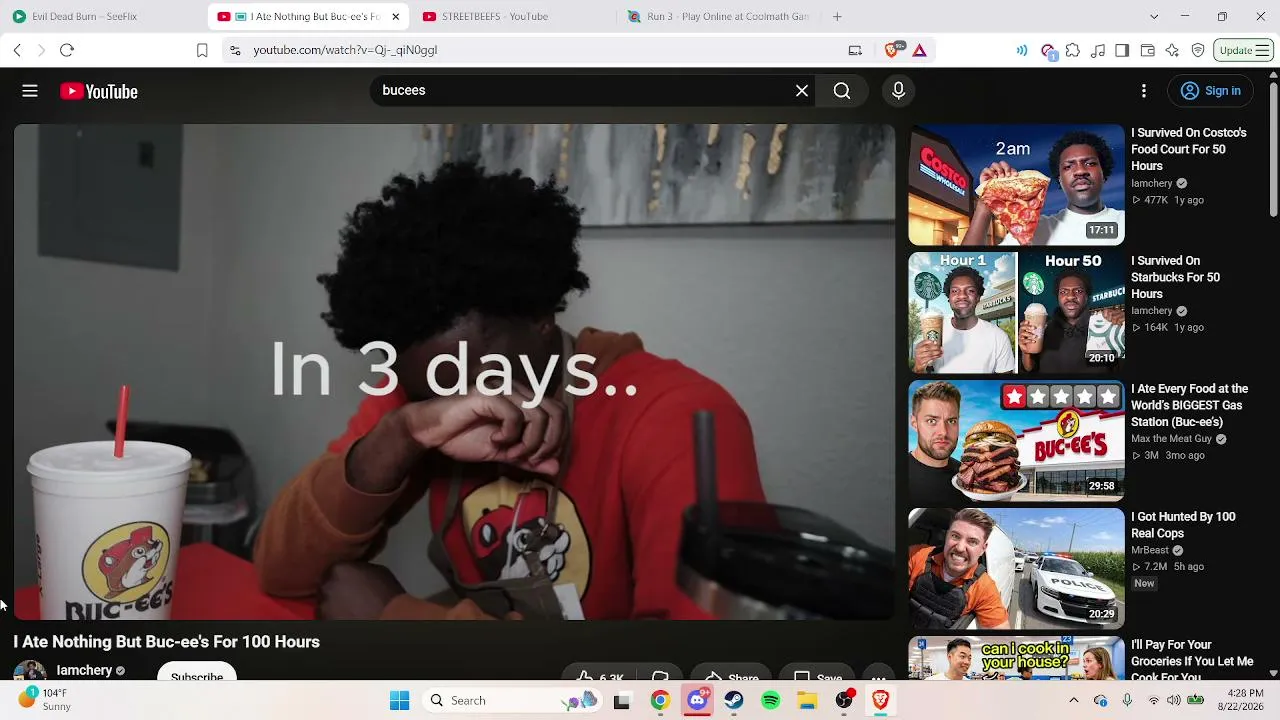The width and height of the screenshot is (1280, 720).
Task: Open Steam from taskbar
Action: 734,701
